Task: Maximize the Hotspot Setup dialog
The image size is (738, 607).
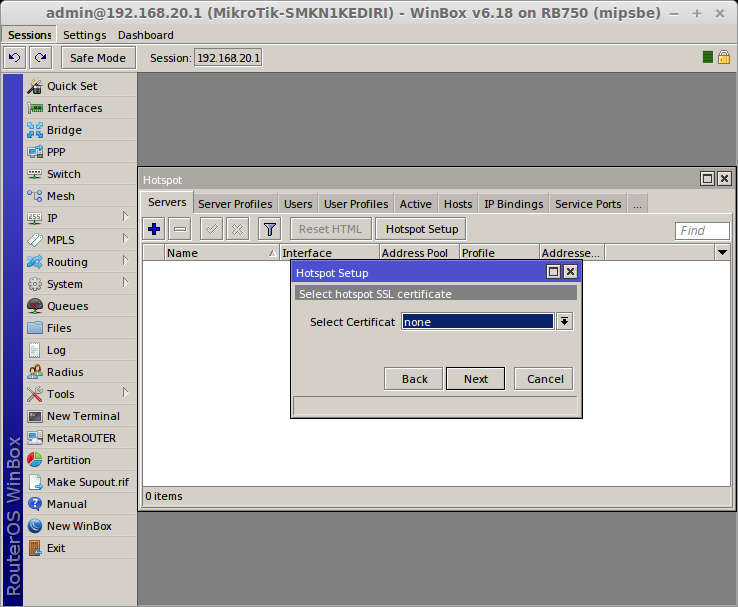Action: pos(554,272)
